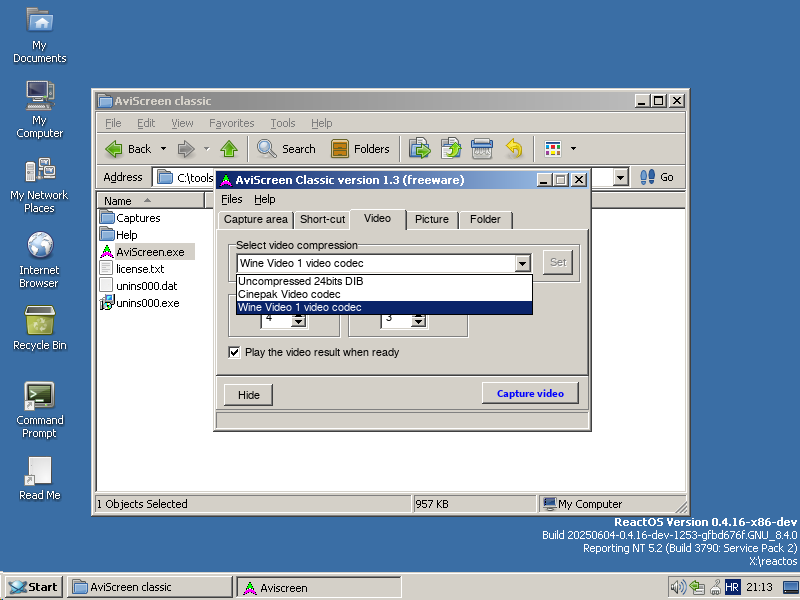The image size is (800, 600).
Task: Switch to the Picture tab
Action: coord(432,219)
